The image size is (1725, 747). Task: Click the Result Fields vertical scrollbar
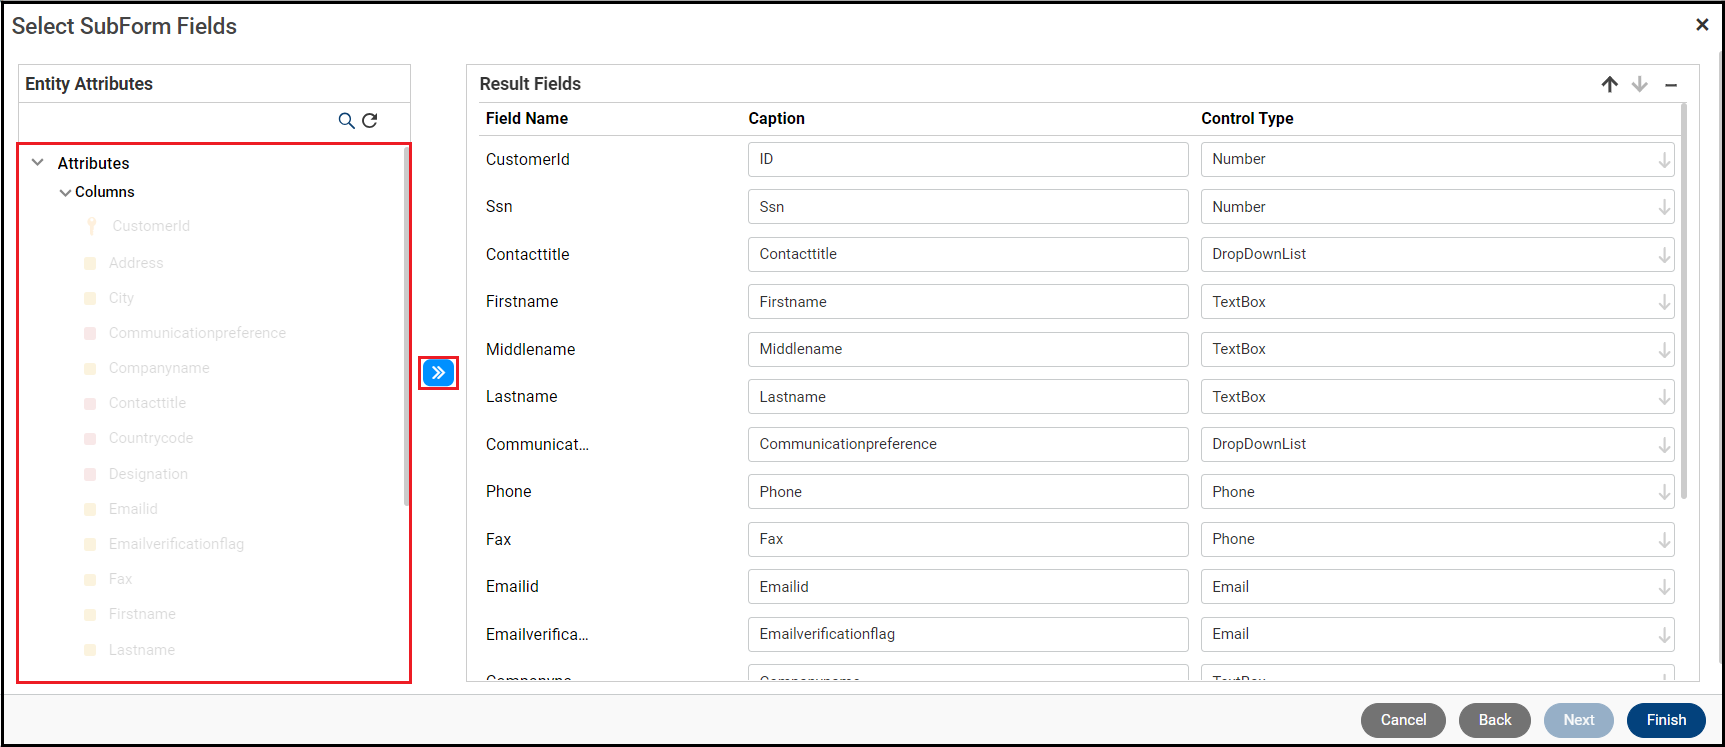coord(1684,300)
